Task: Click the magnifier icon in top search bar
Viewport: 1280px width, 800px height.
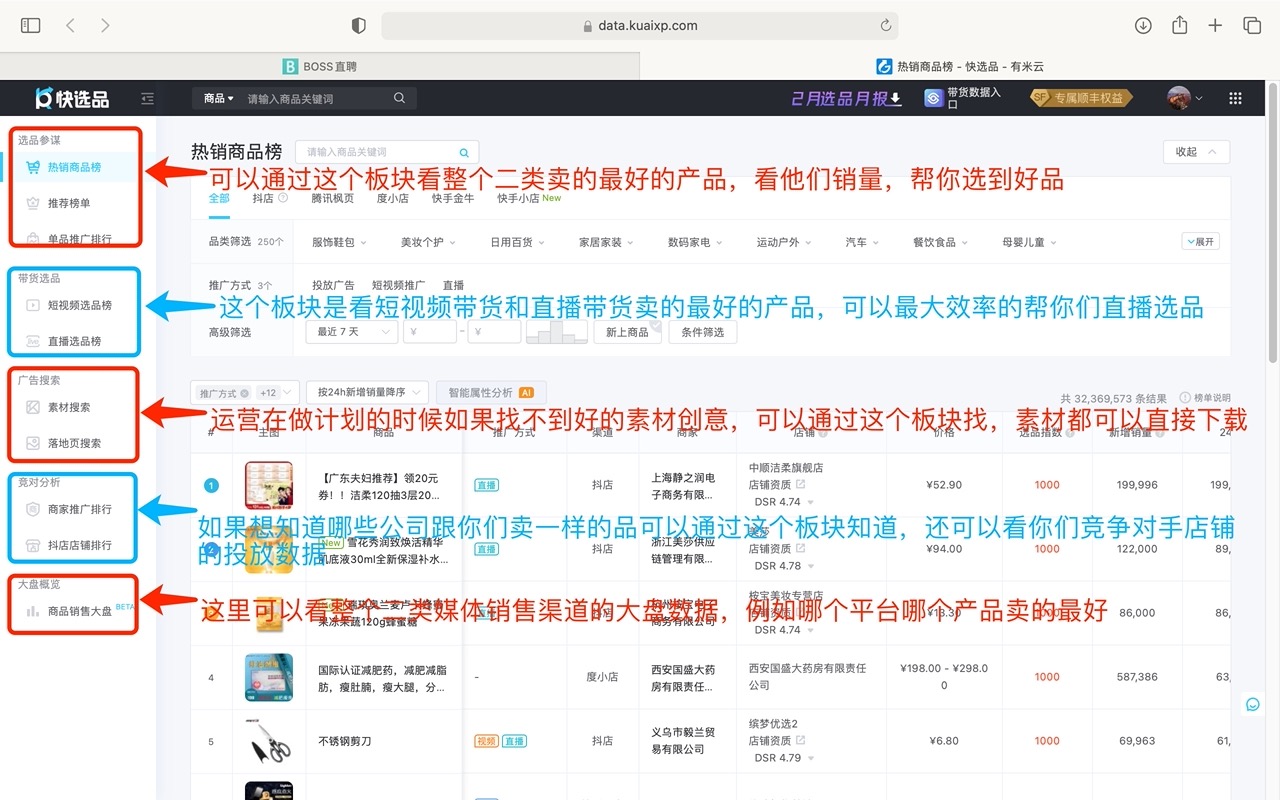Action: coord(399,98)
